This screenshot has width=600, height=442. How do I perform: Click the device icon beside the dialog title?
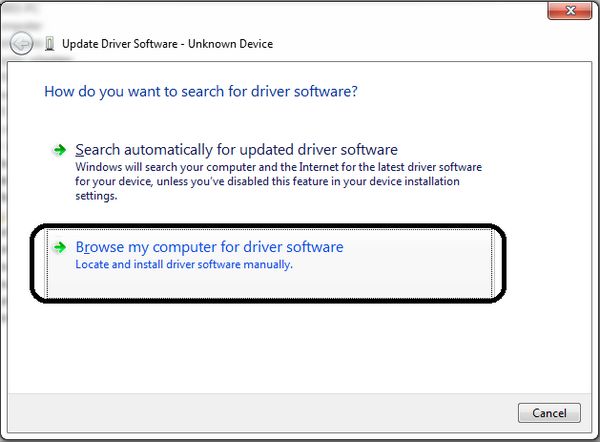49,44
